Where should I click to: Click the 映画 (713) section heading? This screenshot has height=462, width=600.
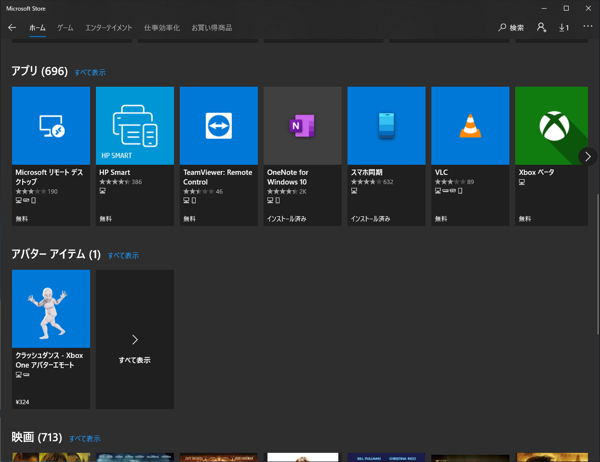(37, 437)
